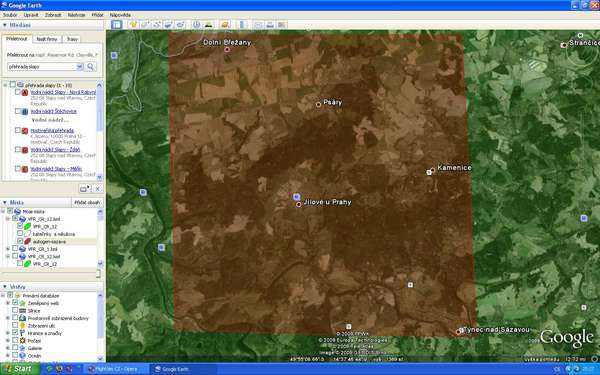Click the Přidat obsah button
600x375 pixels.
click(x=87, y=202)
